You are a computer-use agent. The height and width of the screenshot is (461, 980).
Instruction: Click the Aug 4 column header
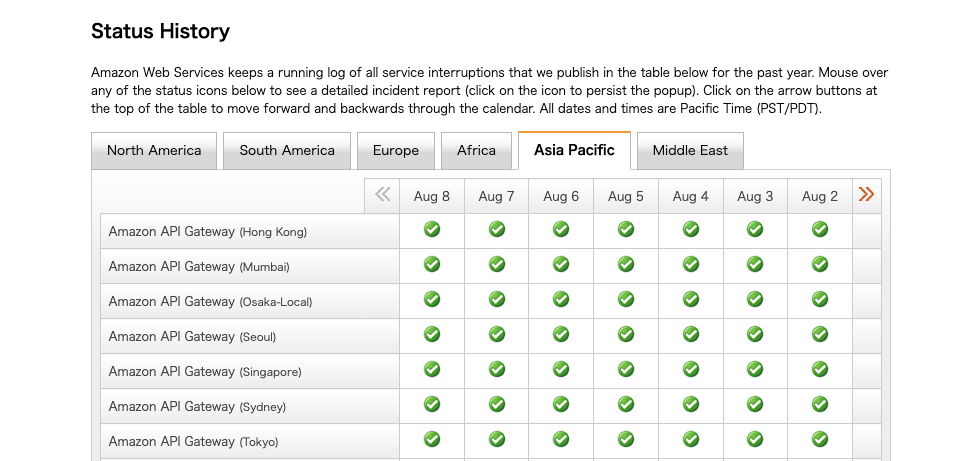(691, 196)
